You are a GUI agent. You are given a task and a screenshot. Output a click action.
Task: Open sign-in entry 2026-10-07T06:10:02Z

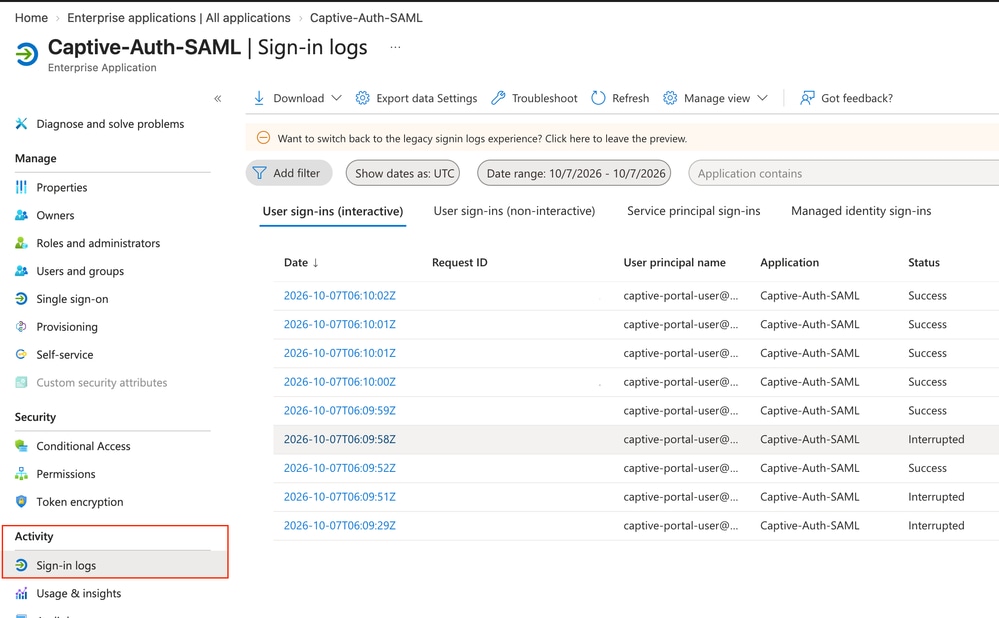click(x=340, y=296)
